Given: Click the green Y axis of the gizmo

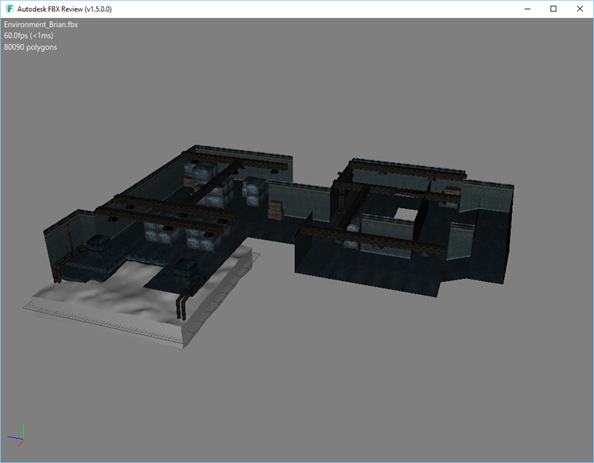Looking at the screenshot, I should click(x=23, y=431).
